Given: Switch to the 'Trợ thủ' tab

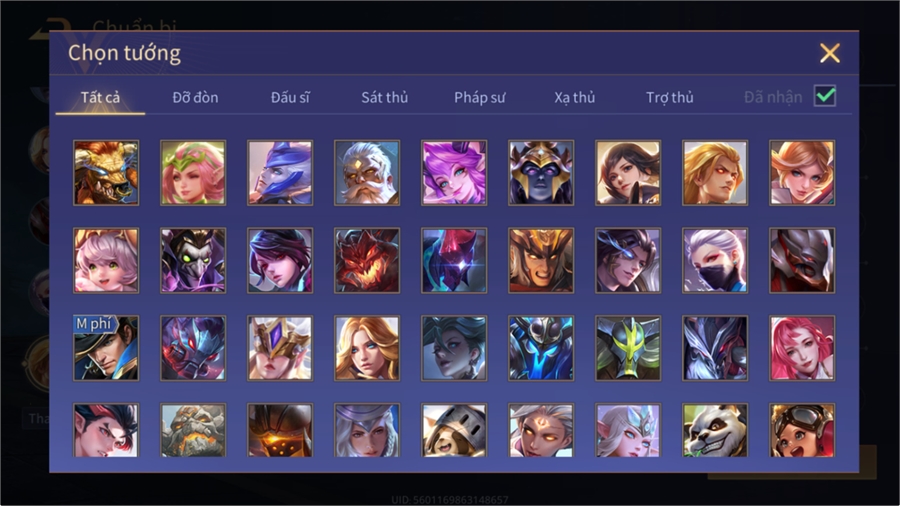Looking at the screenshot, I should point(670,98).
